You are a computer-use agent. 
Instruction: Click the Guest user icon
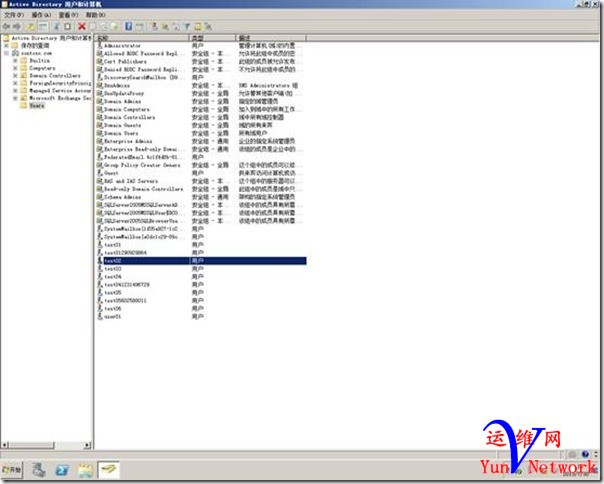click(x=100, y=173)
